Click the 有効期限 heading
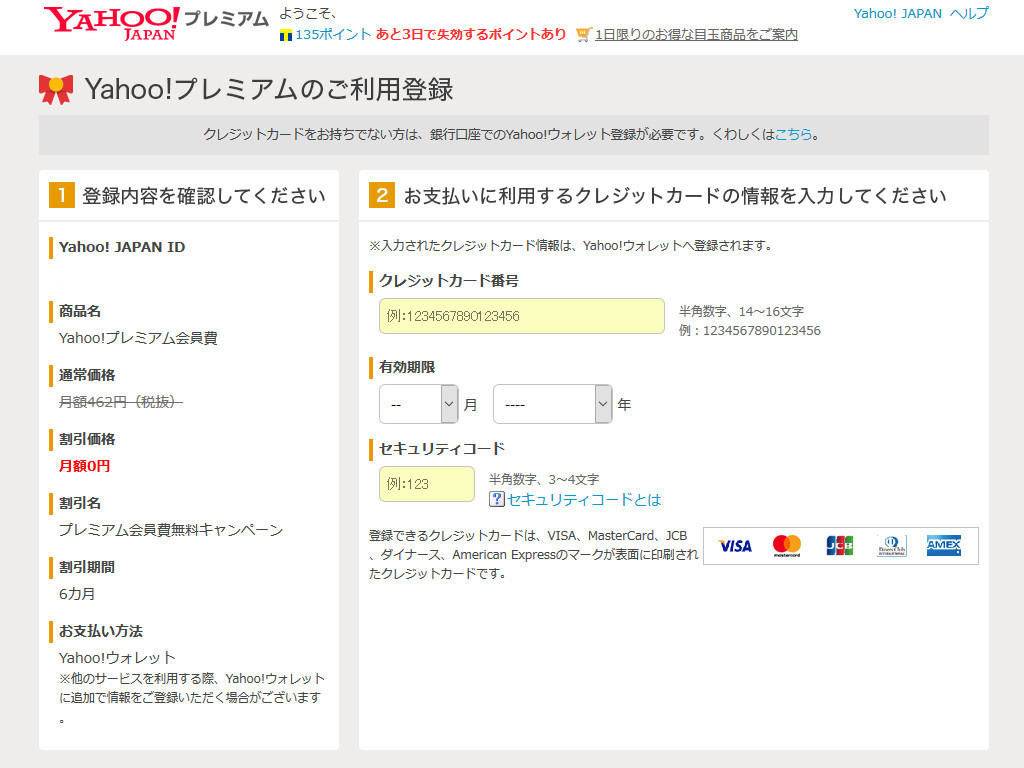Screen dimensions: 1024x768 click(x=407, y=367)
